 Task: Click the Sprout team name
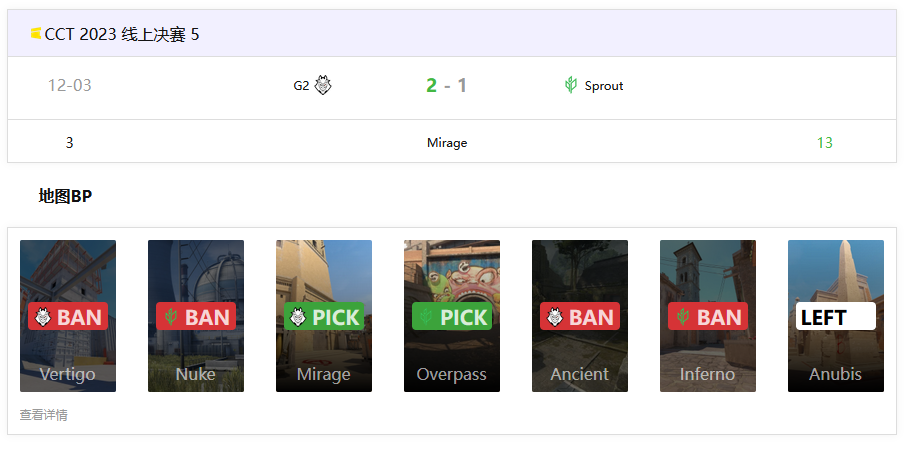(x=604, y=86)
